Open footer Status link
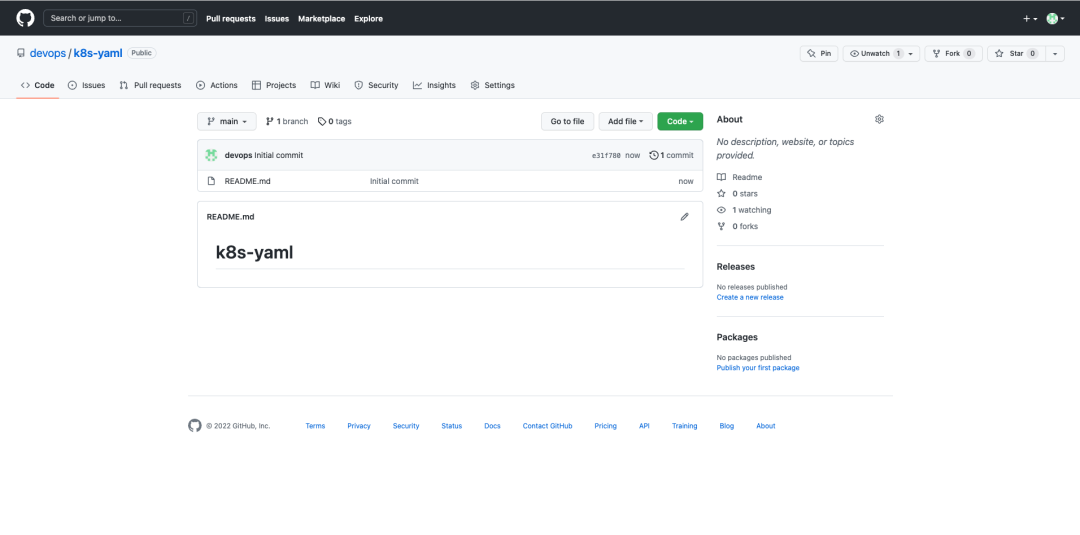The image size is (1080, 535). (x=452, y=426)
